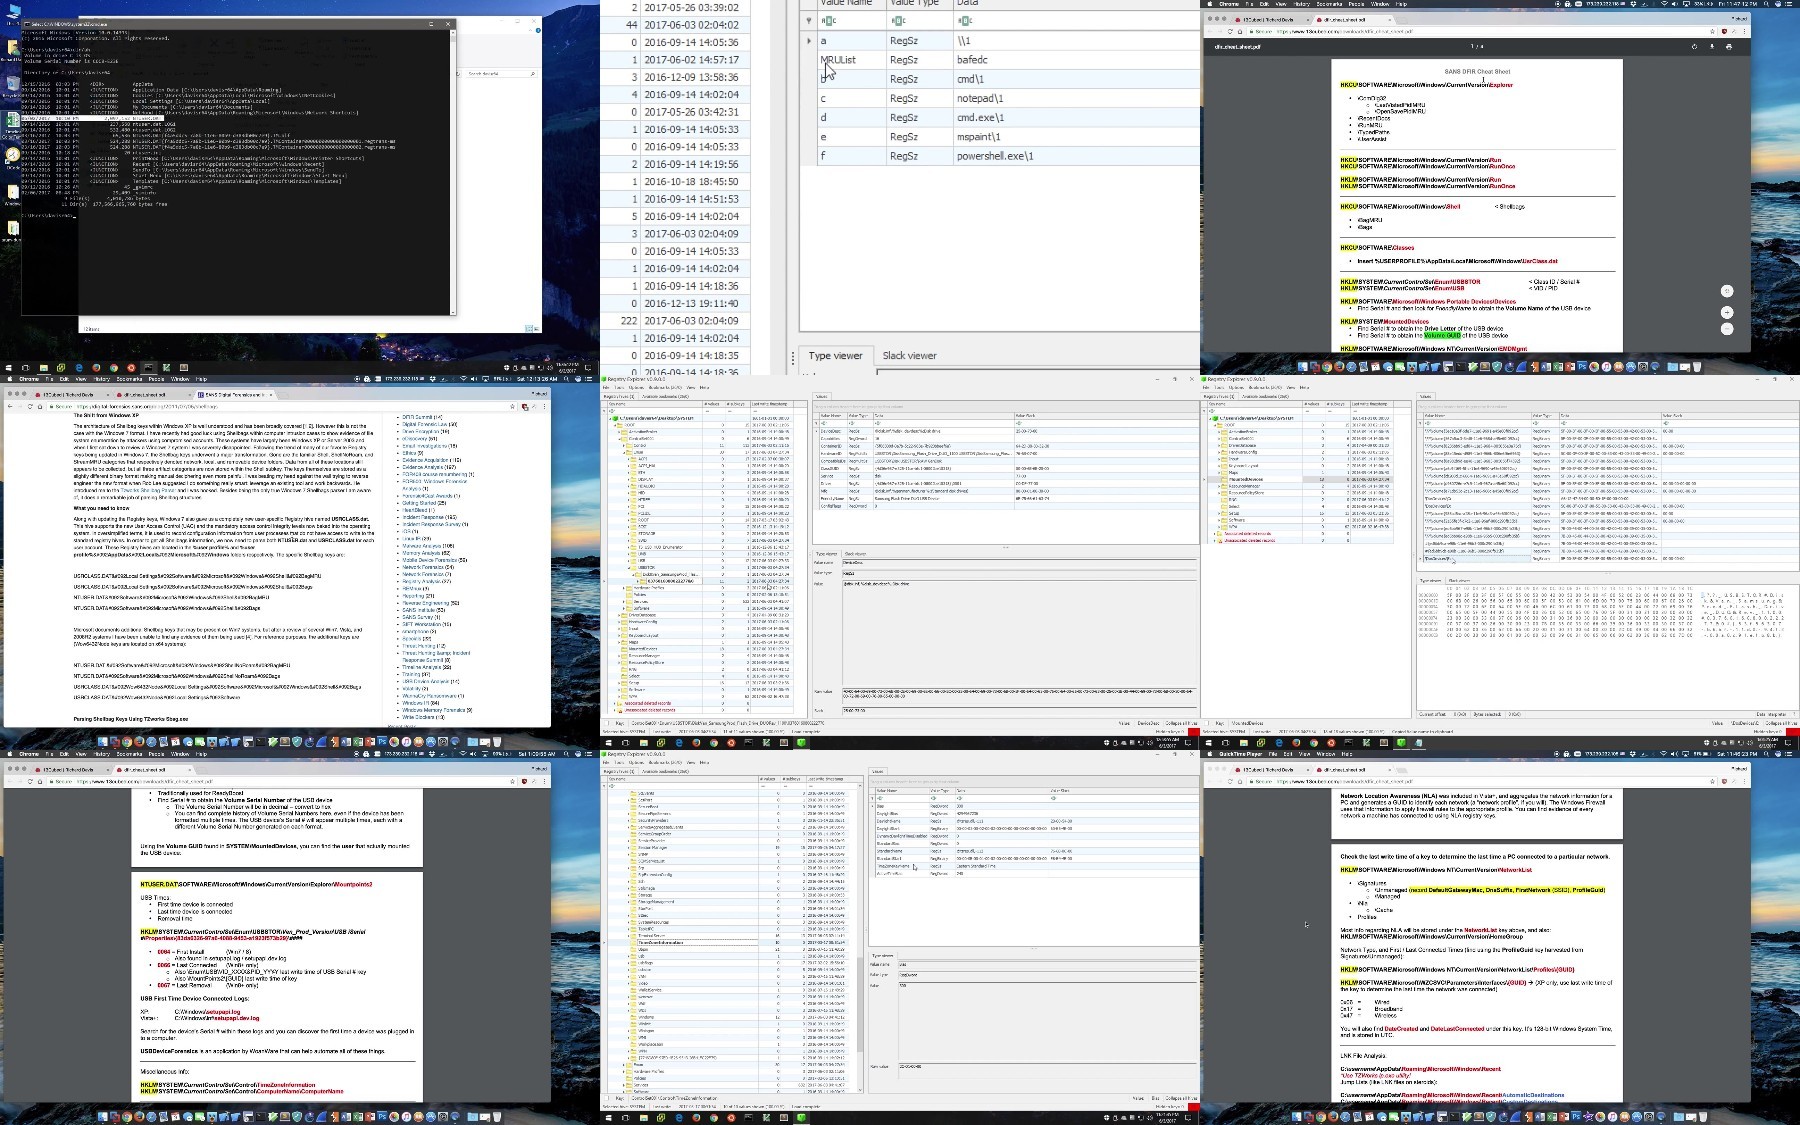The width and height of the screenshot is (1800, 1125).
Task: Switch to Type viewer tab in zoomed Registry panel
Action: (835, 355)
